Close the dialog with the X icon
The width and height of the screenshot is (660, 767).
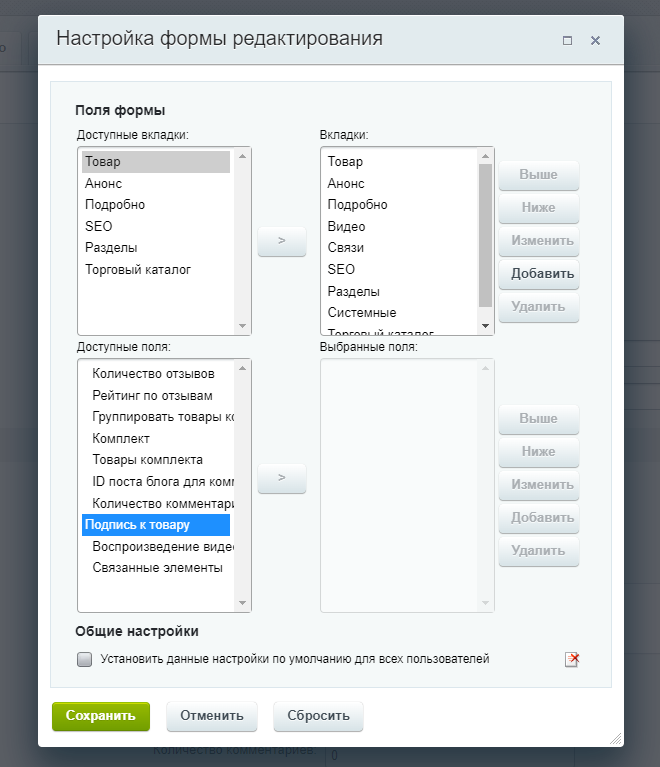click(x=595, y=41)
